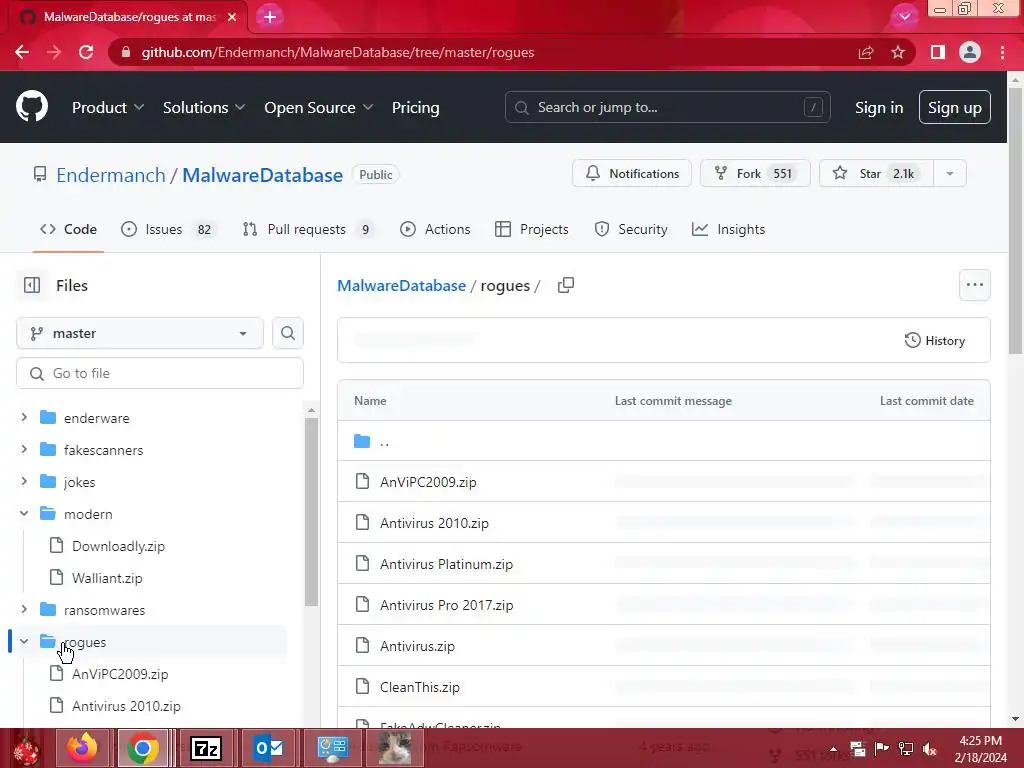Open Antivirus Platinum.zip in file list

coord(446,564)
